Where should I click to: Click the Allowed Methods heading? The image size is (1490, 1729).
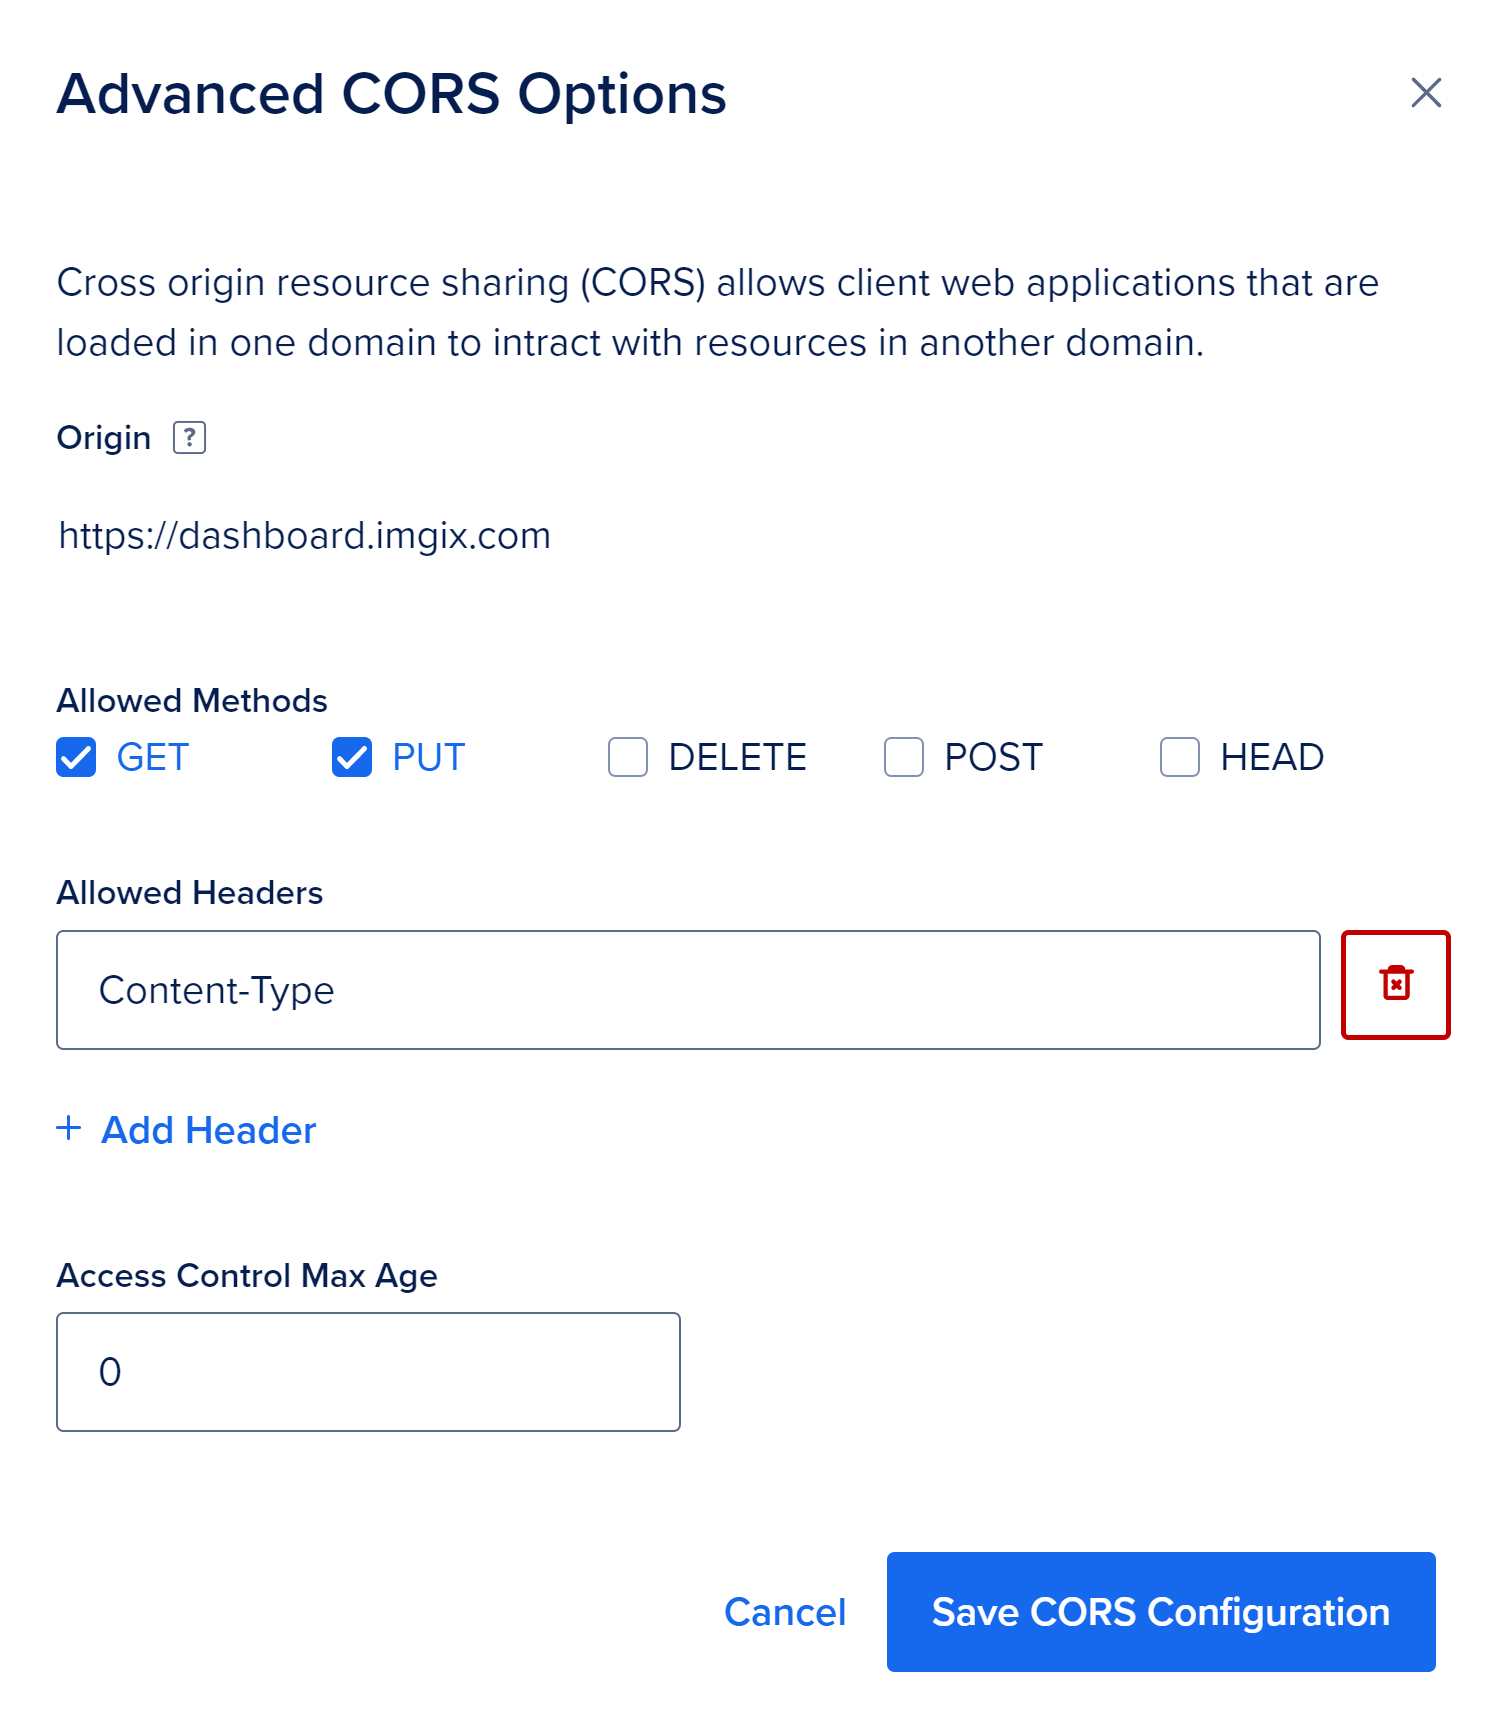click(x=192, y=700)
